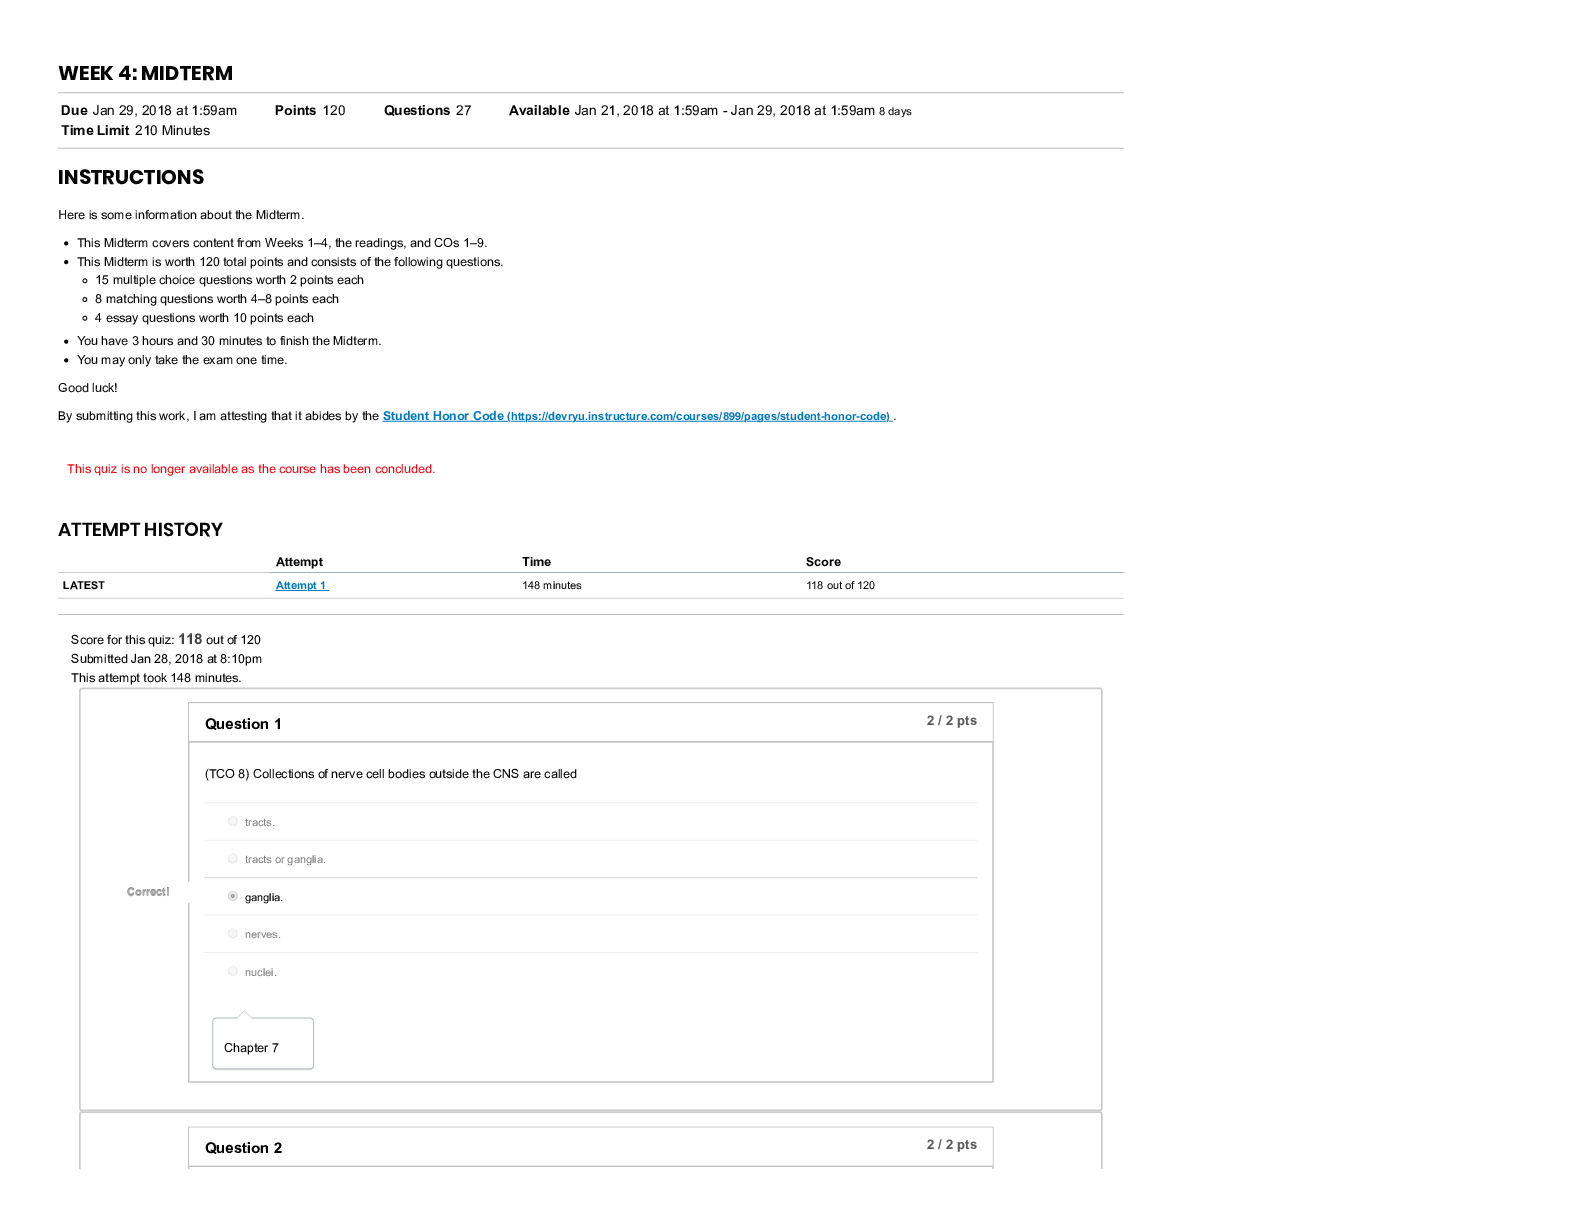Select the 'tracts.' radio button

[x=233, y=822]
